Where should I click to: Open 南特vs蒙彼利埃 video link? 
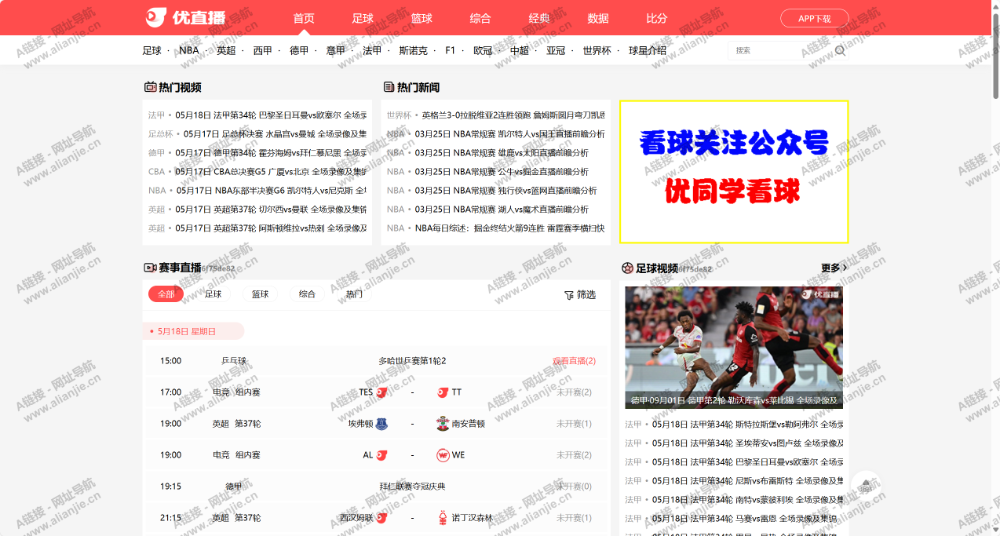[x=747, y=500]
